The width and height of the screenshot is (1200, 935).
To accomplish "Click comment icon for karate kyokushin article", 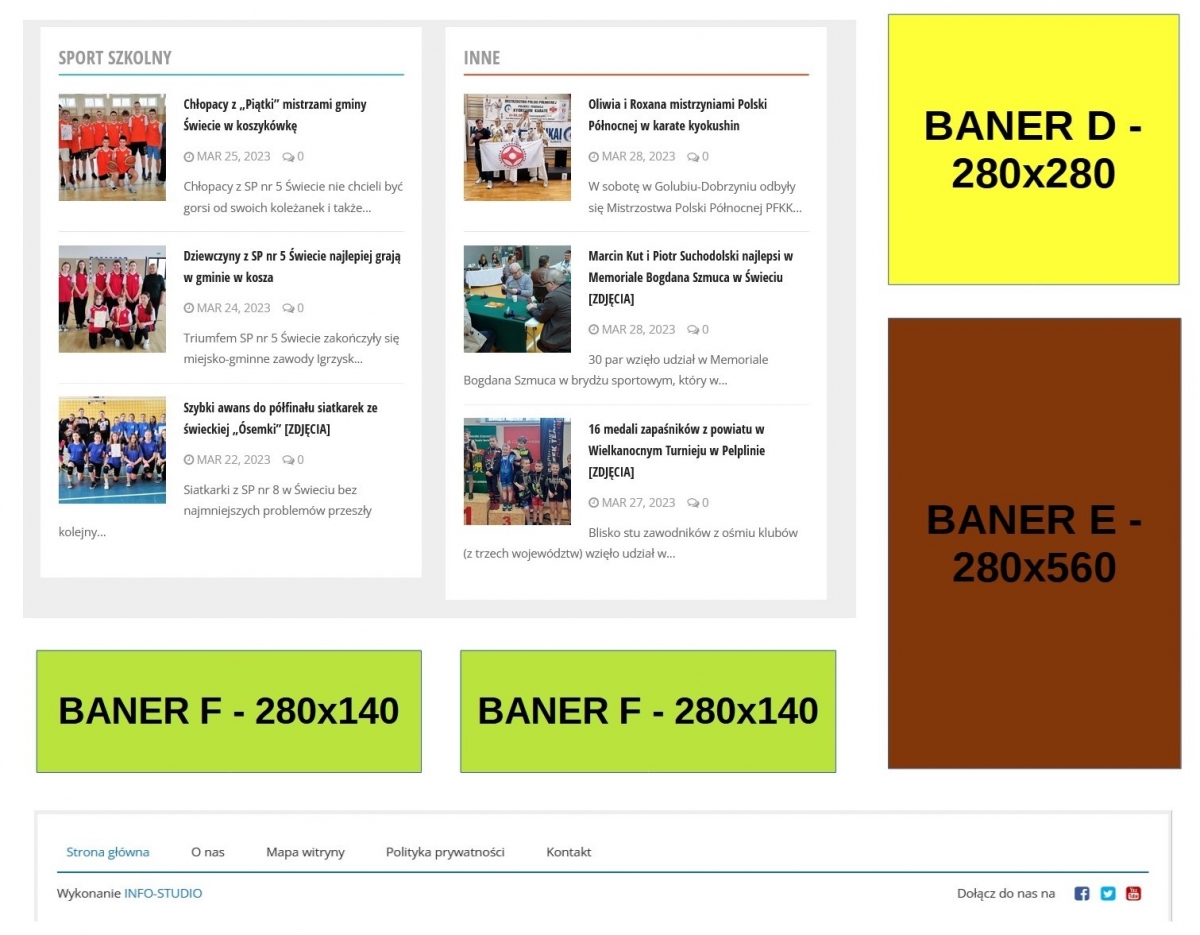I will coord(693,157).
